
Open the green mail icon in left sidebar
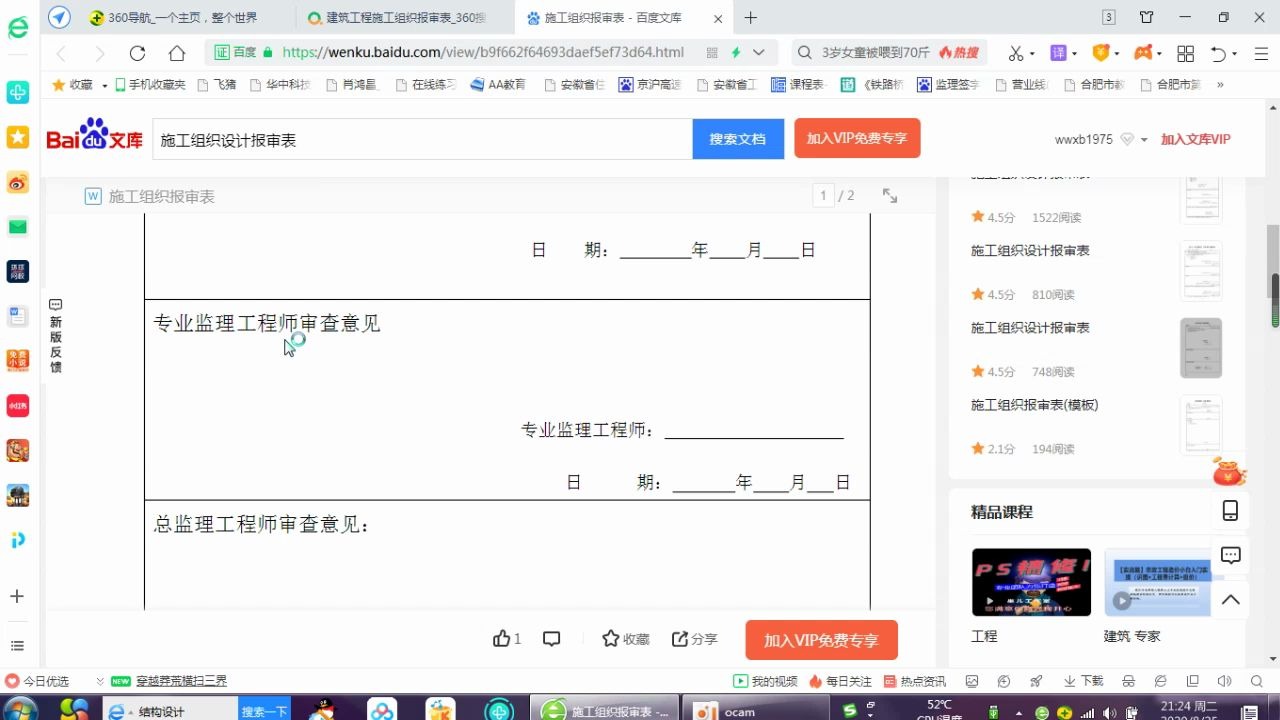coord(18,227)
